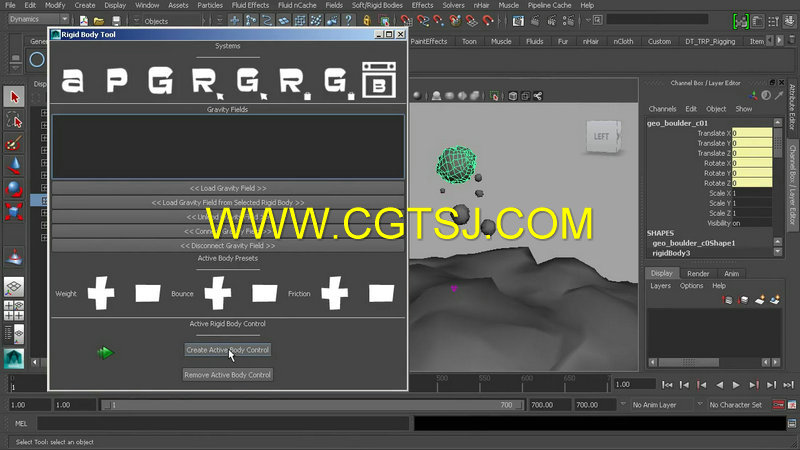Click the current time field showing 1.00
Image resolution: width=800 pixels, height=450 pixels.
click(x=634, y=384)
